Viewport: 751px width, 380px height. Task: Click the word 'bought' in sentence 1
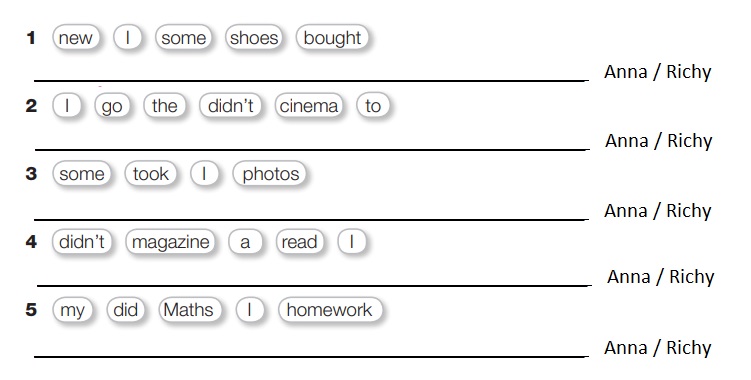point(332,38)
